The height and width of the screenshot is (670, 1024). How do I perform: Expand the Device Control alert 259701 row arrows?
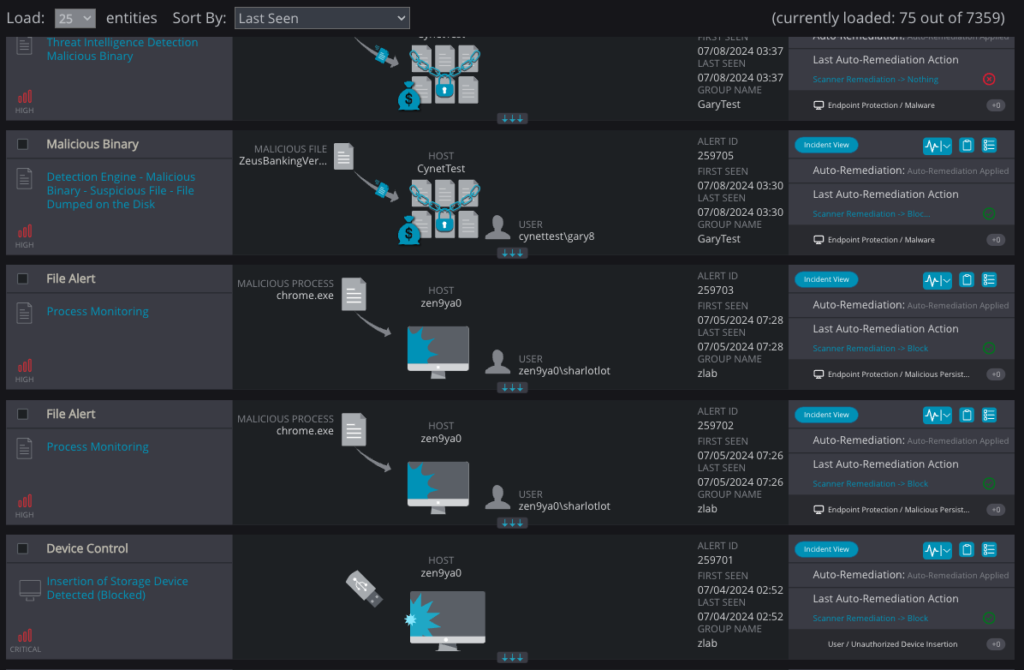pyautogui.click(x=512, y=658)
